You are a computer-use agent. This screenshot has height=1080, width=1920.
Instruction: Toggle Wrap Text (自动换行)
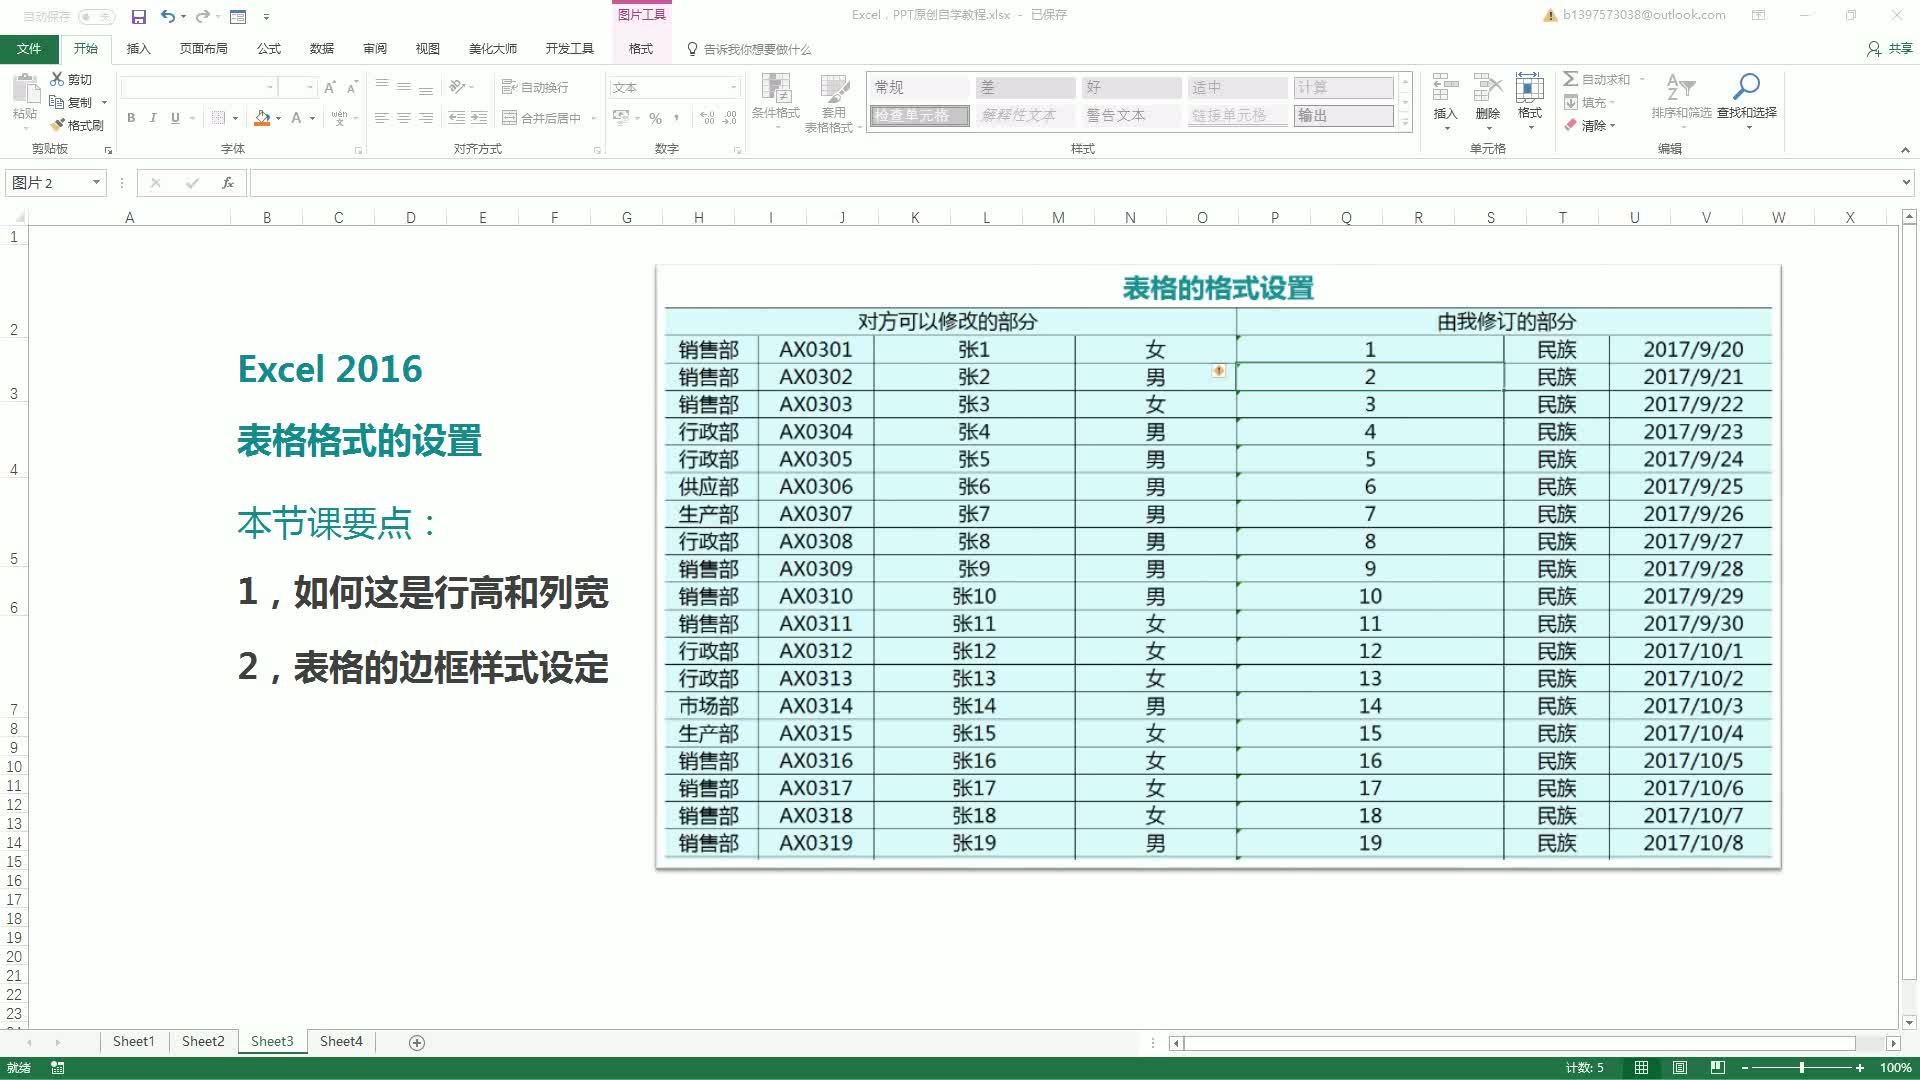535,87
